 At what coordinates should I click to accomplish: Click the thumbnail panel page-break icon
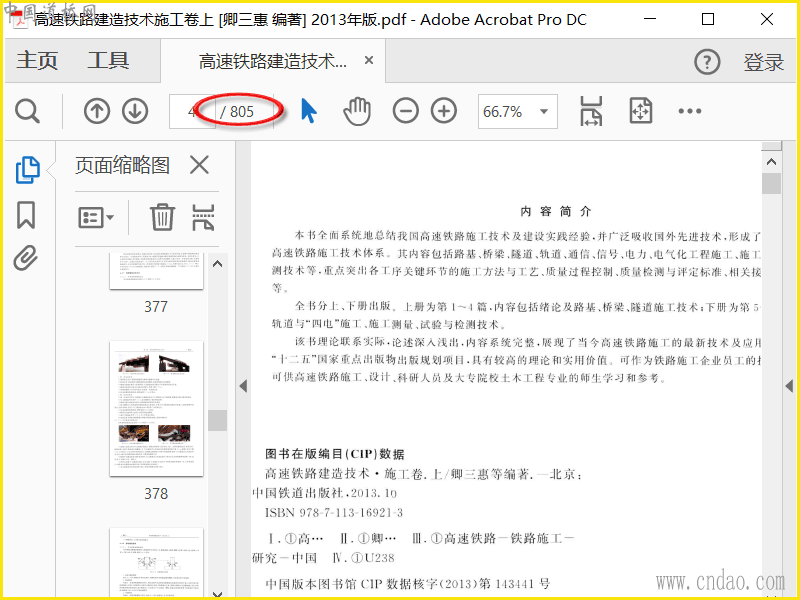(x=203, y=217)
